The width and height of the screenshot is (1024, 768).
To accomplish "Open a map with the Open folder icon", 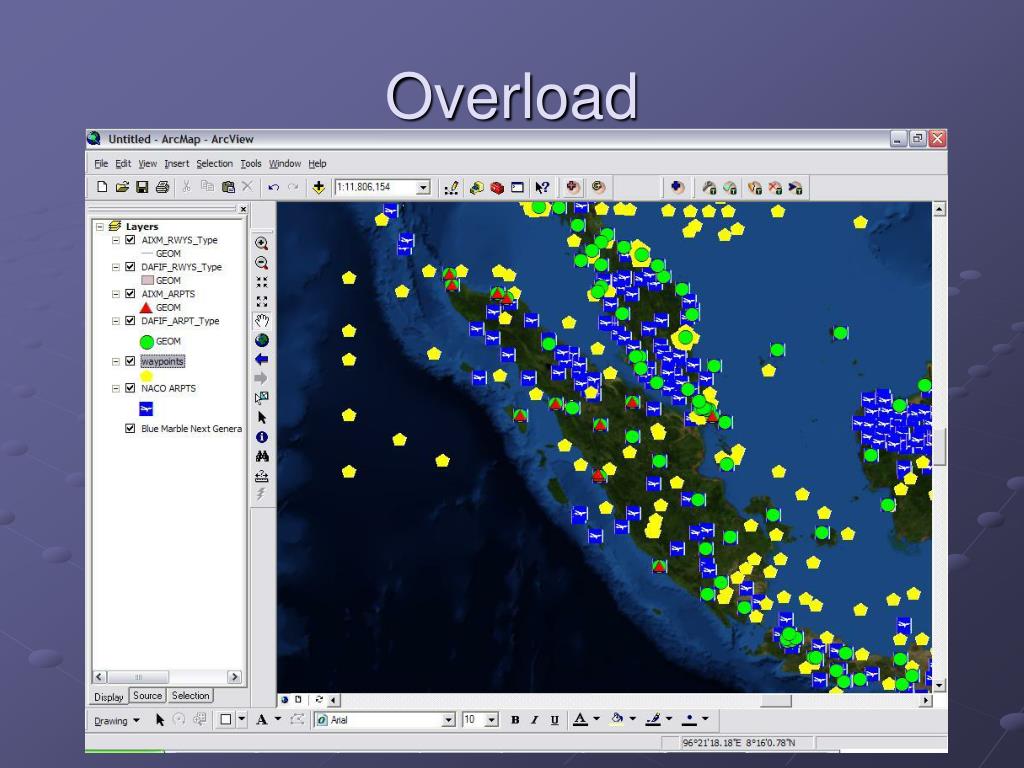I will [x=122, y=187].
